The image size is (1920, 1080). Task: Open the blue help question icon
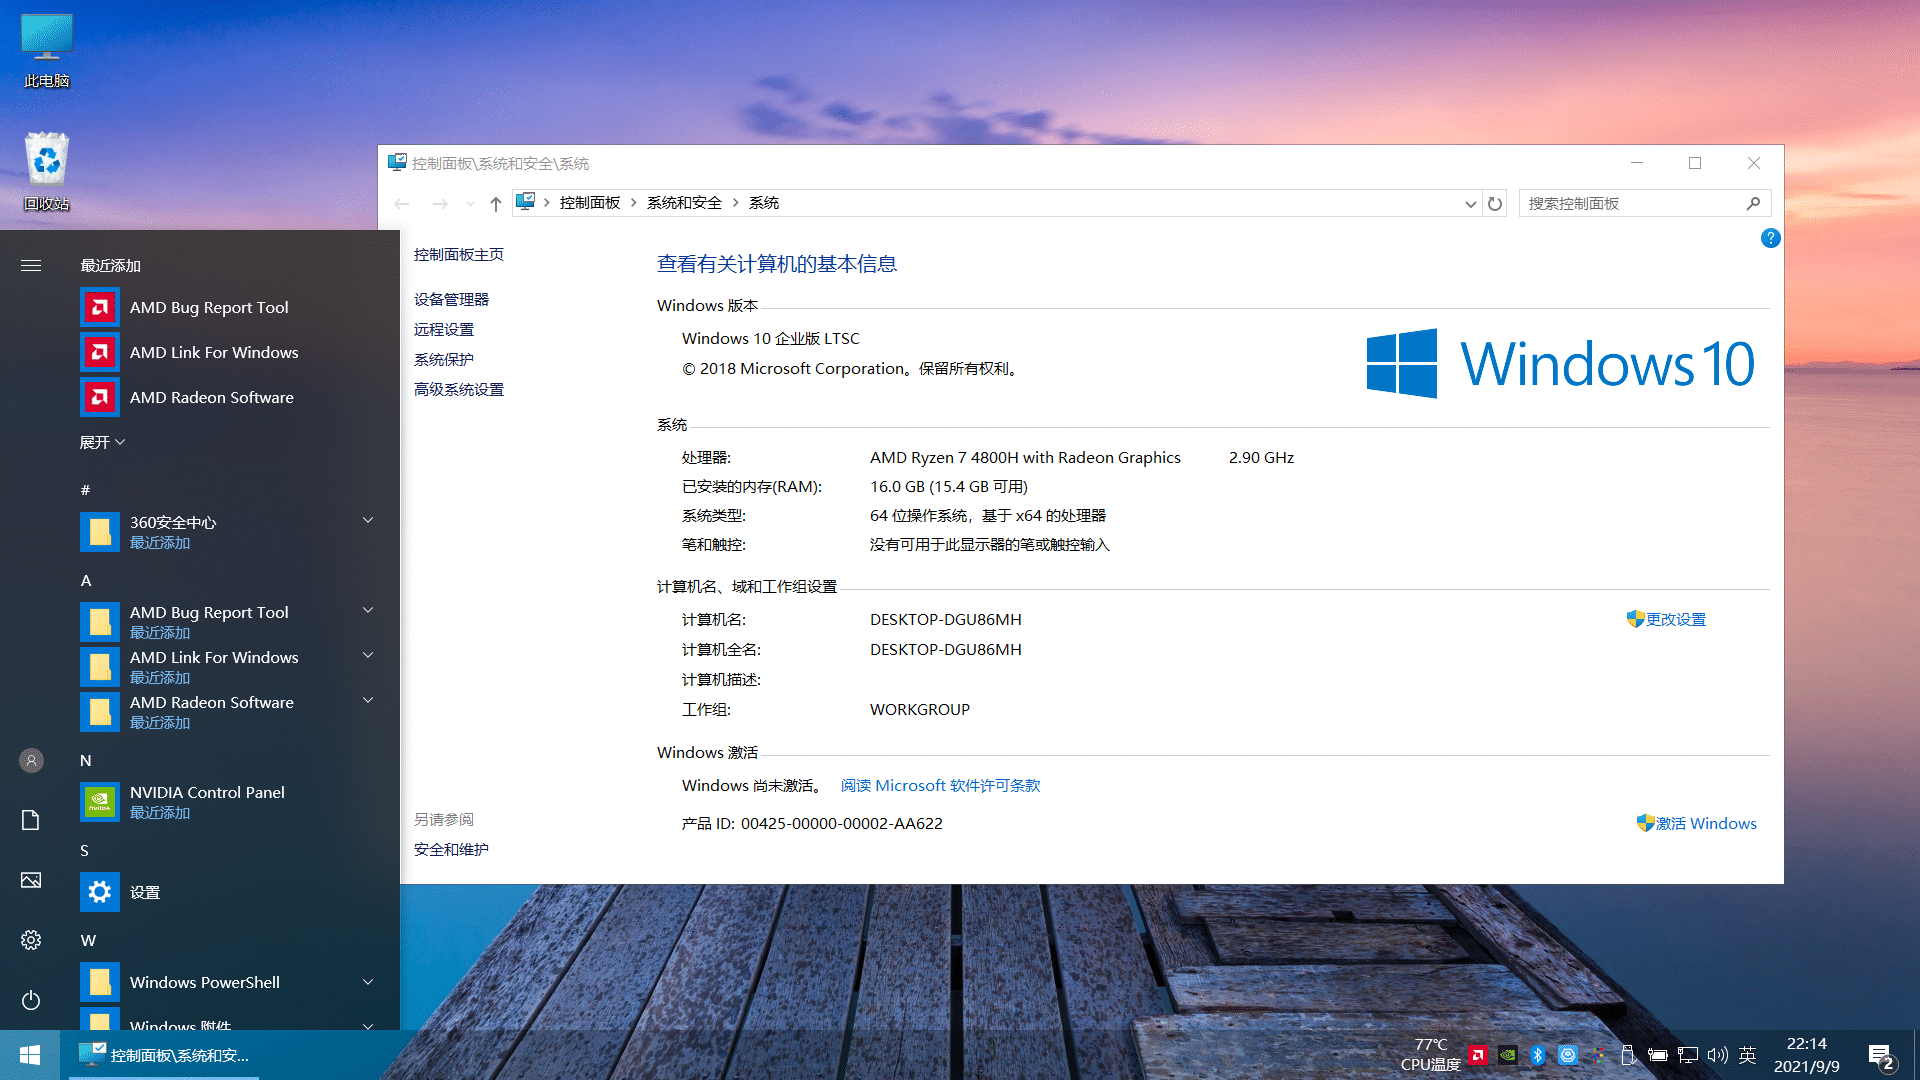(x=1770, y=238)
